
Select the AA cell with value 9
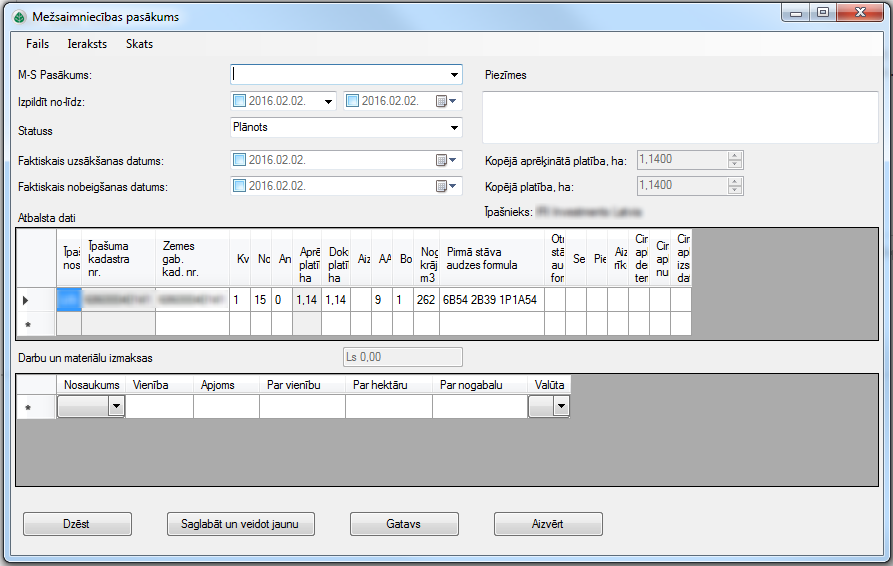tap(382, 300)
